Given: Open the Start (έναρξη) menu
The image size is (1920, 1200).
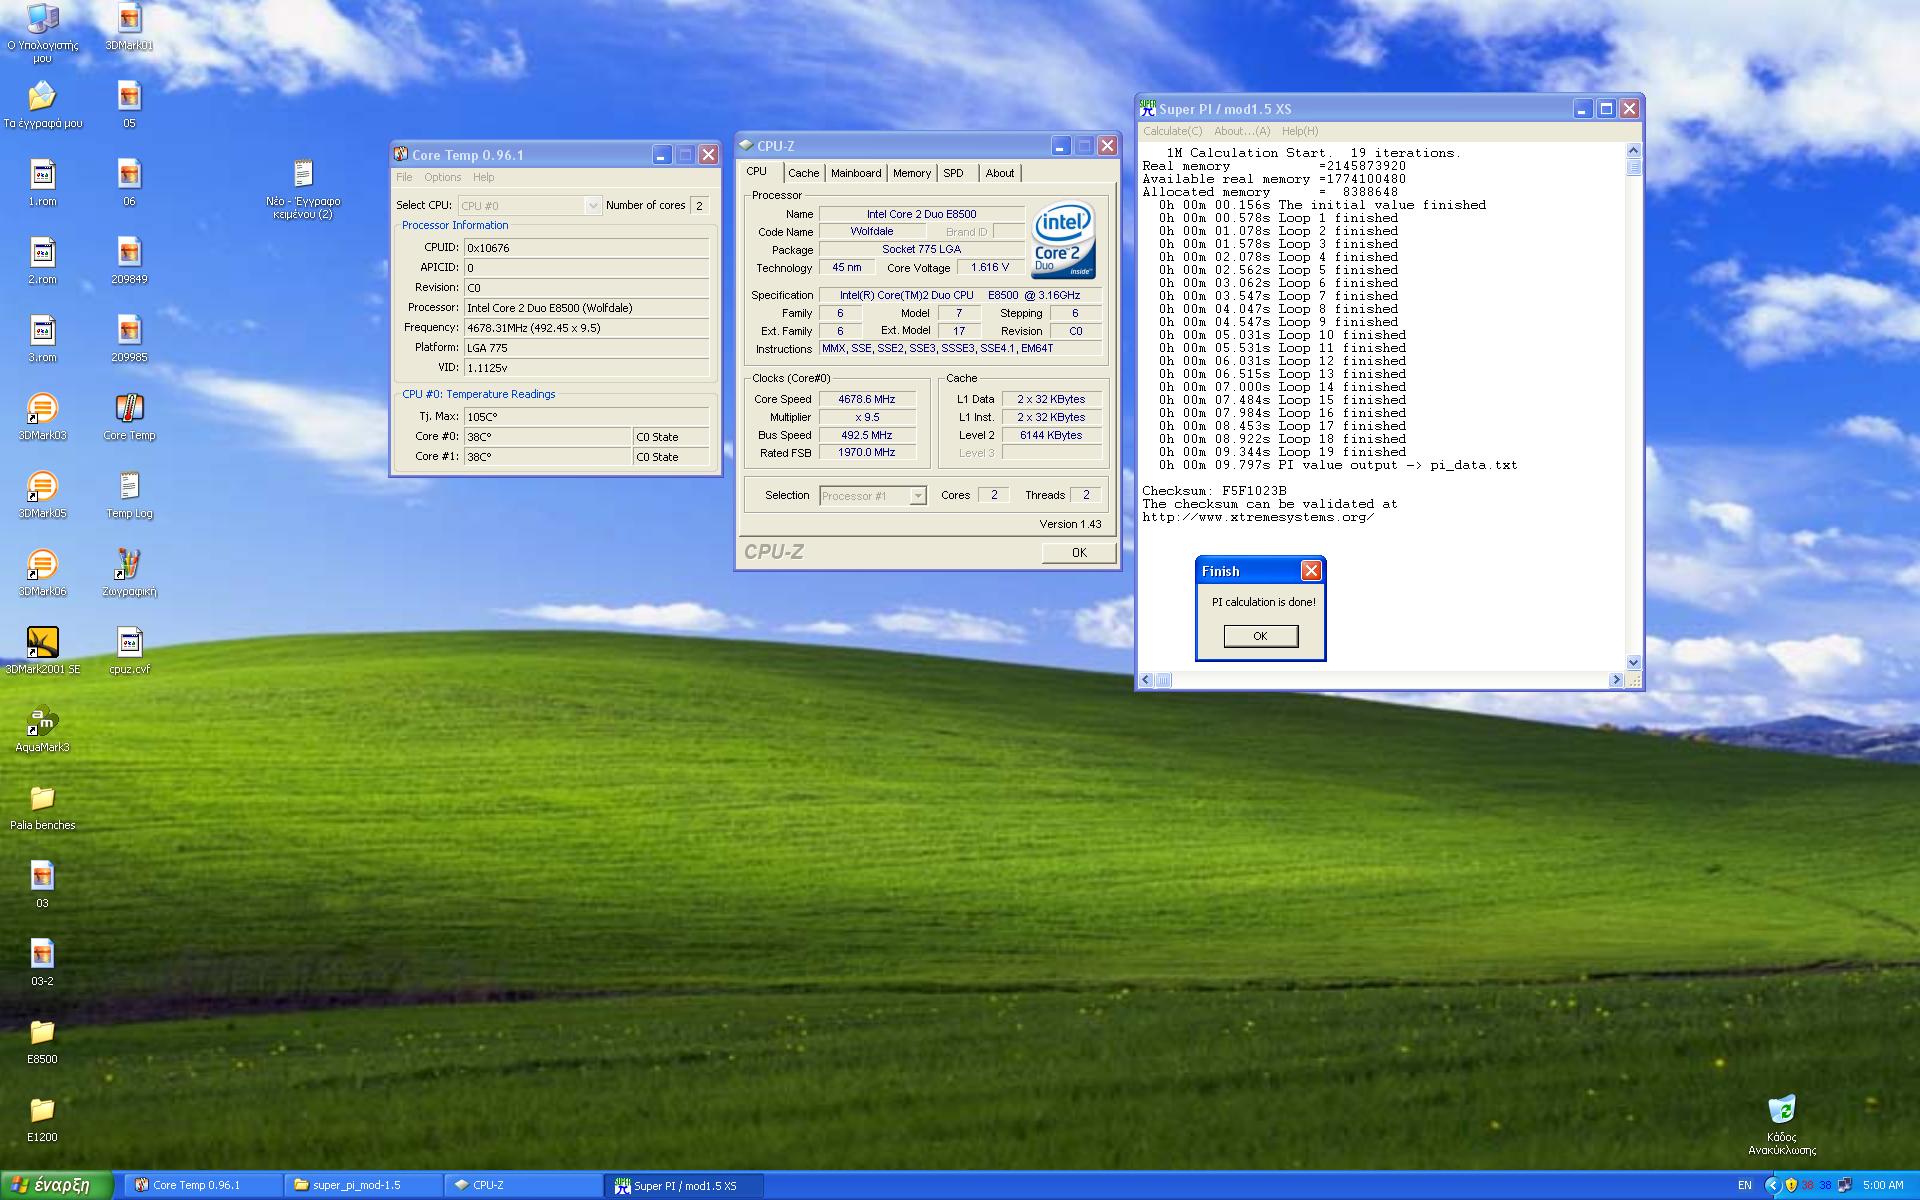Looking at the screenshot, I should pos(55,1185).
